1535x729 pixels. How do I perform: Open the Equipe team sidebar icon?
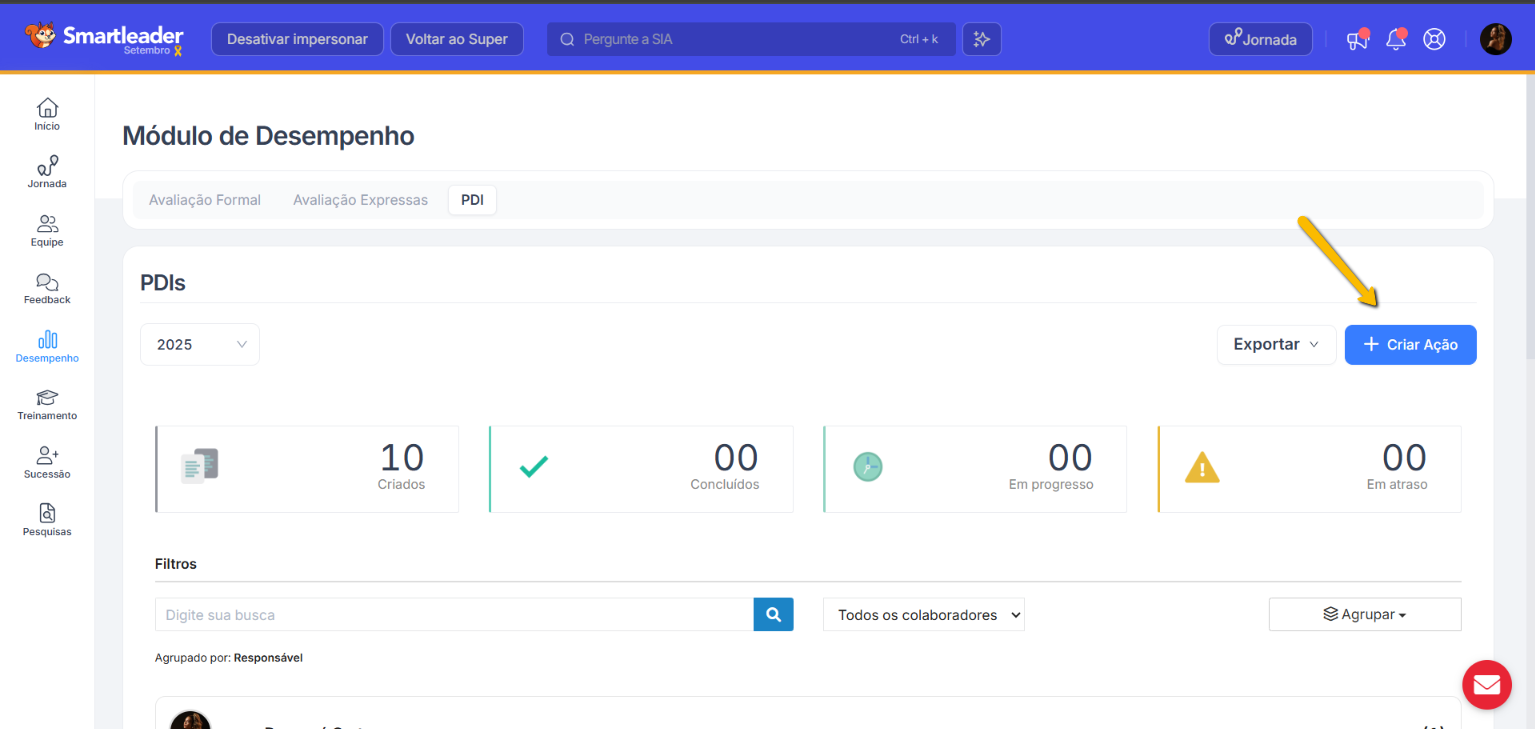pyautogui.click(x=47, y=230)
